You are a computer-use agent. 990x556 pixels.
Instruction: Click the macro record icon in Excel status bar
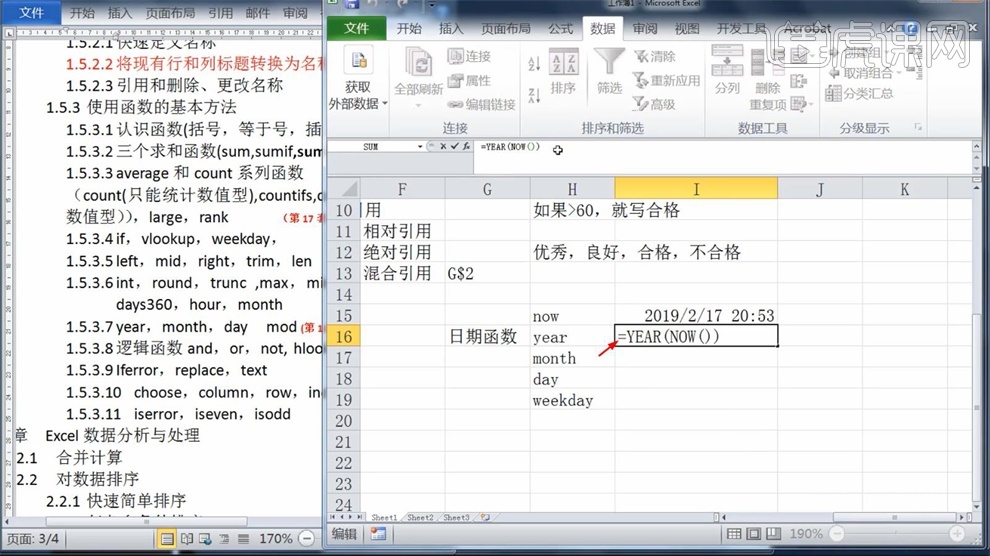378,534
